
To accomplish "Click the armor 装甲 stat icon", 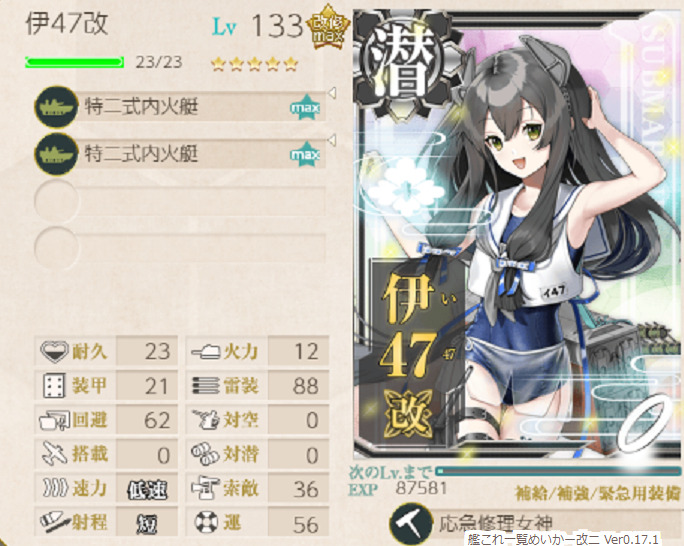I will coord(55,386).
